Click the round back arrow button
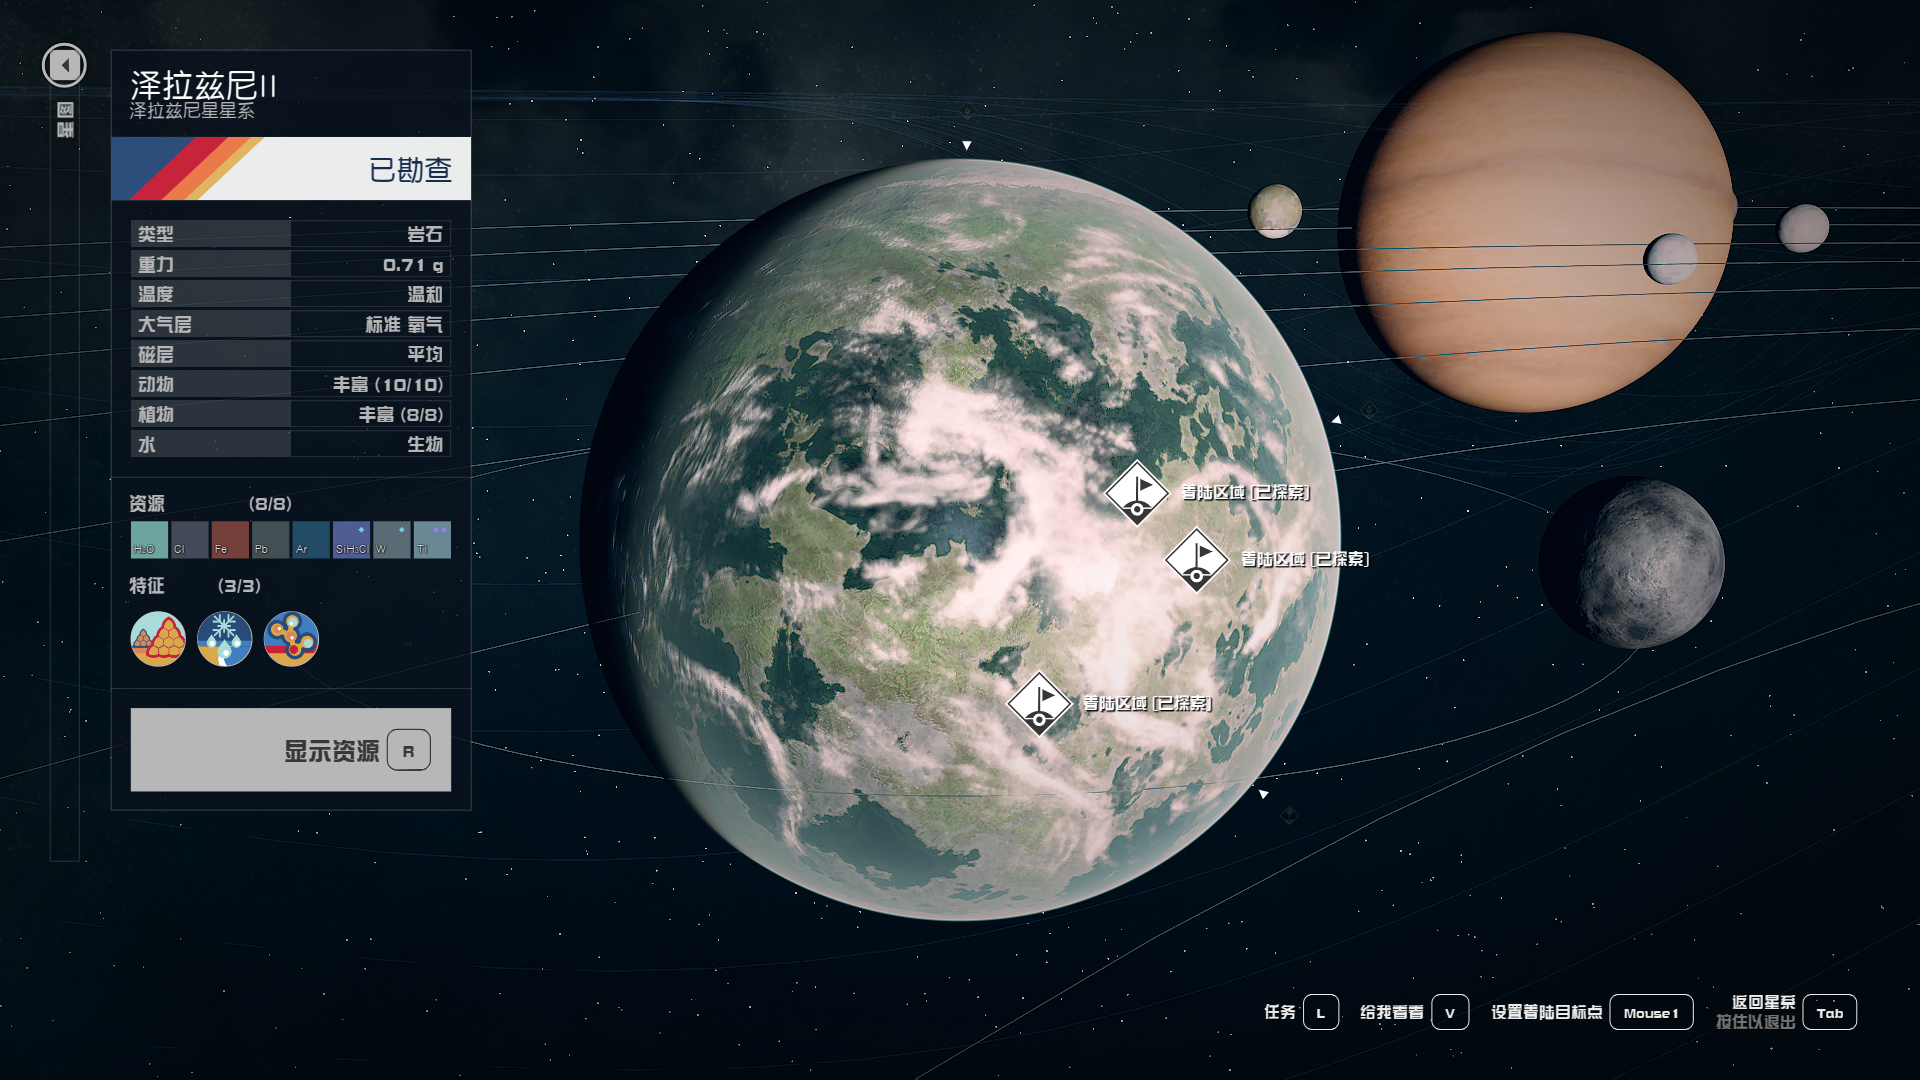The height and width of the screenshot is (1080, 1920). click(x=64, y=66)
